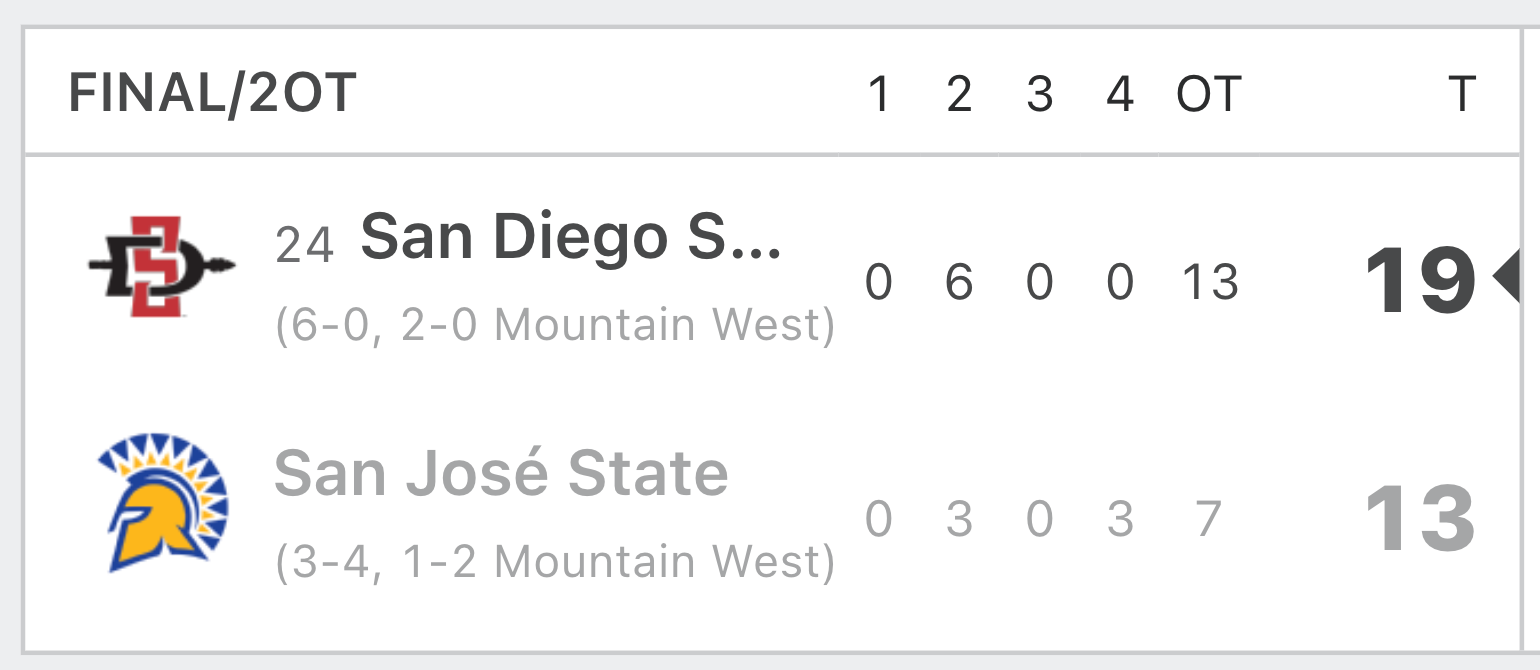1540x670 pixels.
Task: Click the quarter 4 column header
Action: click(1120, 94)
